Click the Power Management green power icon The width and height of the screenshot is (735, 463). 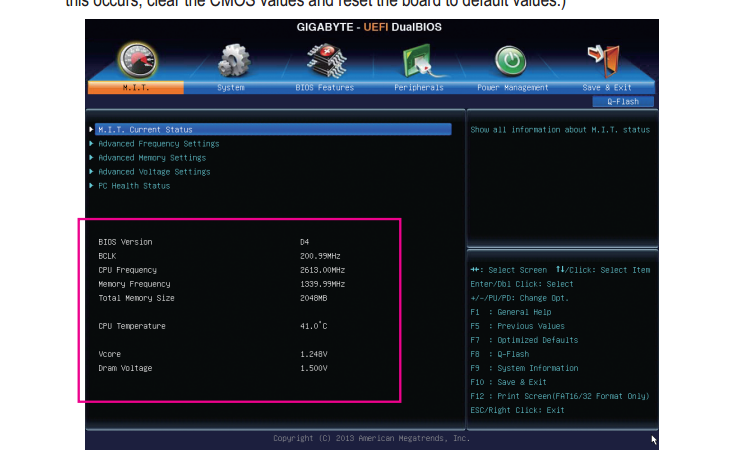510,61
